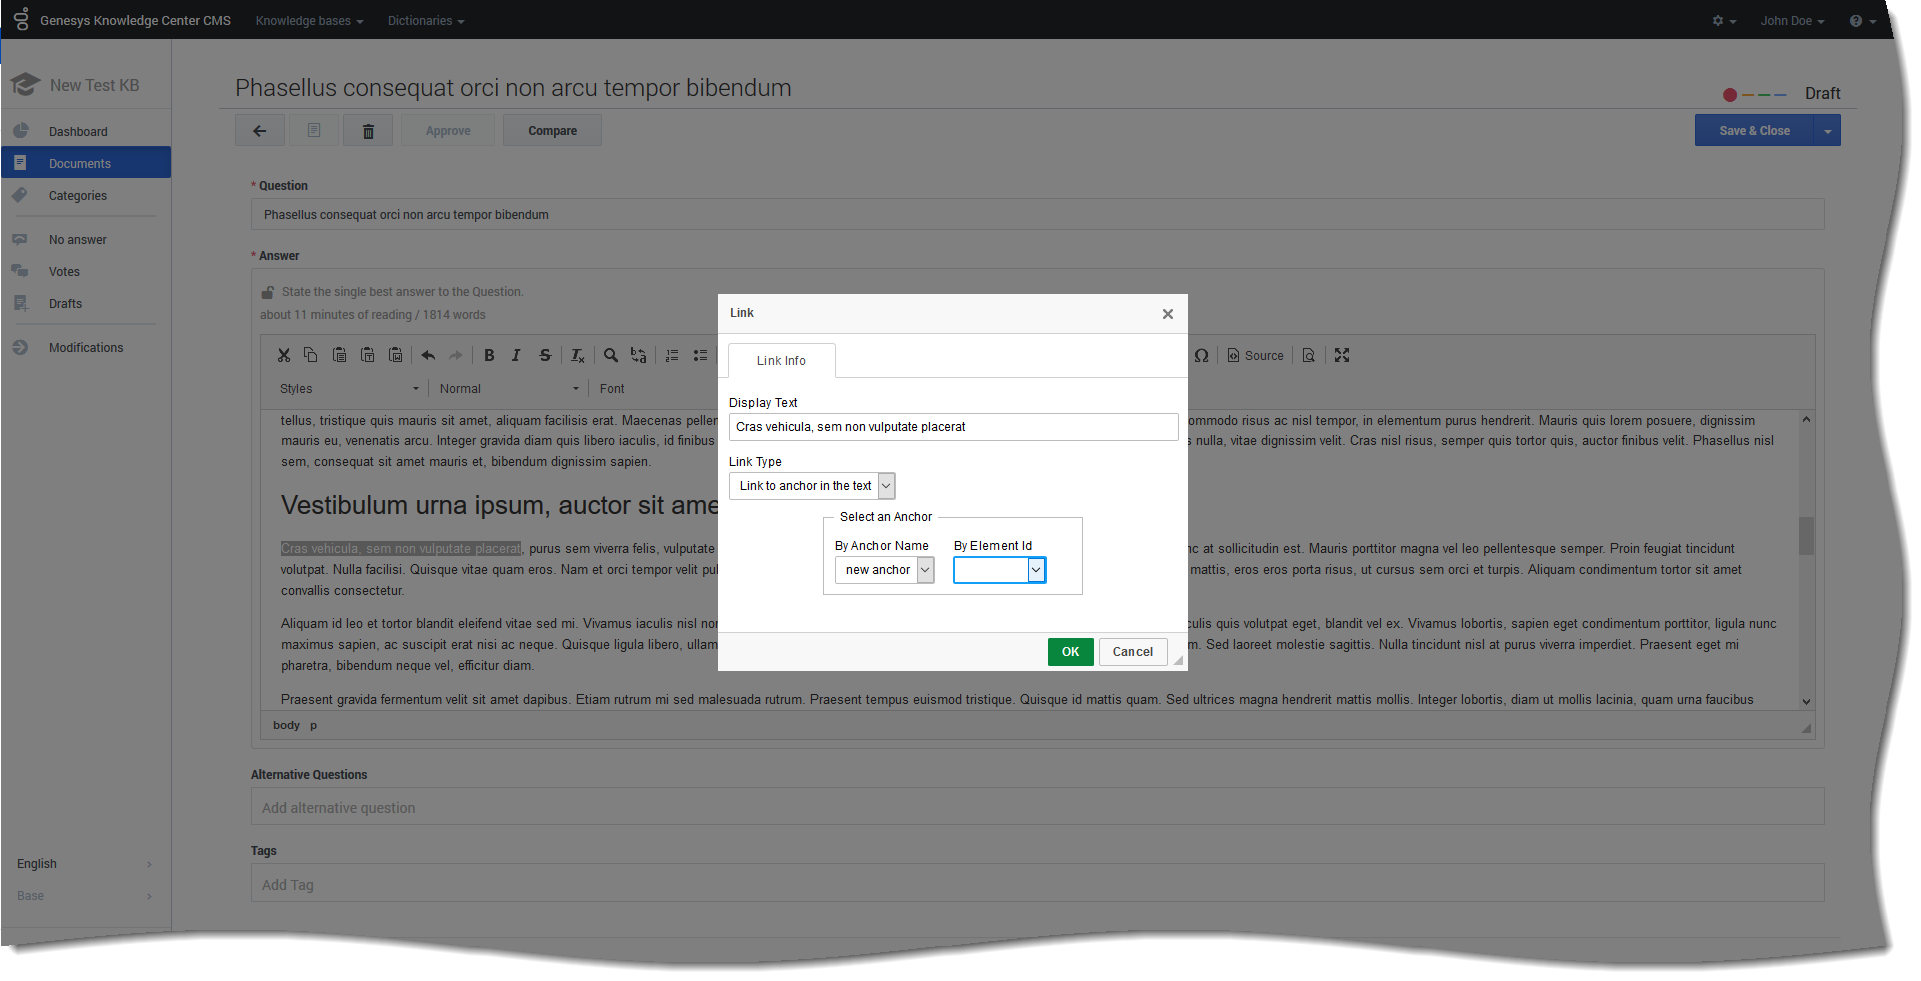
Task: Click the back arrow button
Action: tap(260, 131)
